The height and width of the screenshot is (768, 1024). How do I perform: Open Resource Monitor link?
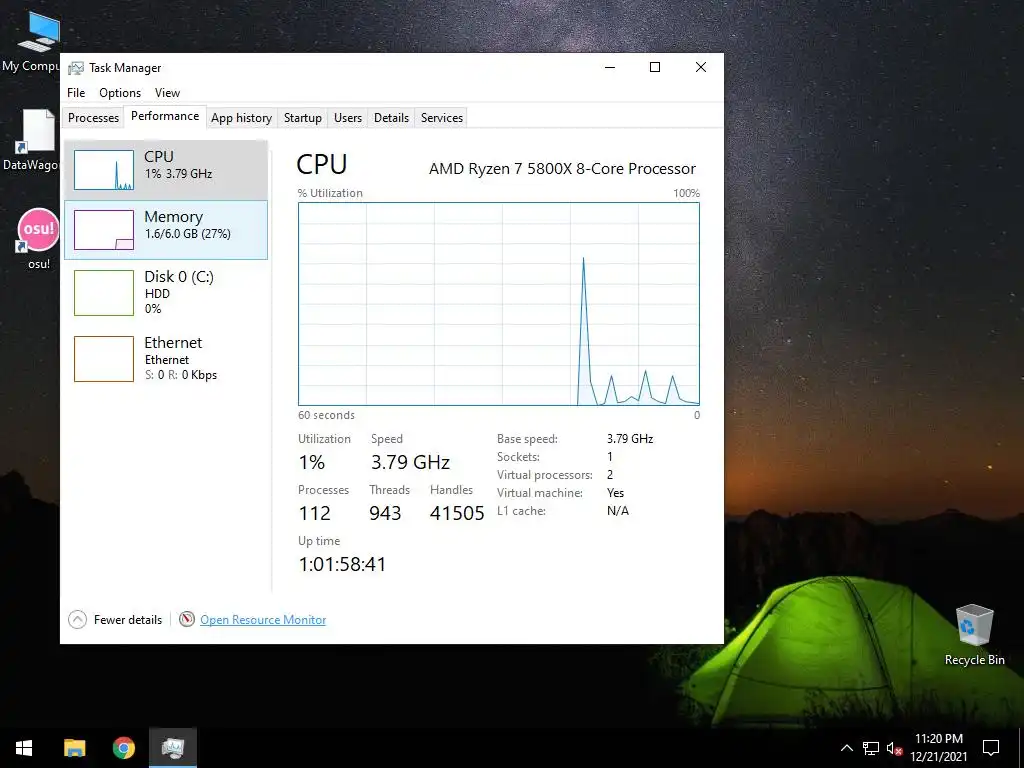(263, 620)
